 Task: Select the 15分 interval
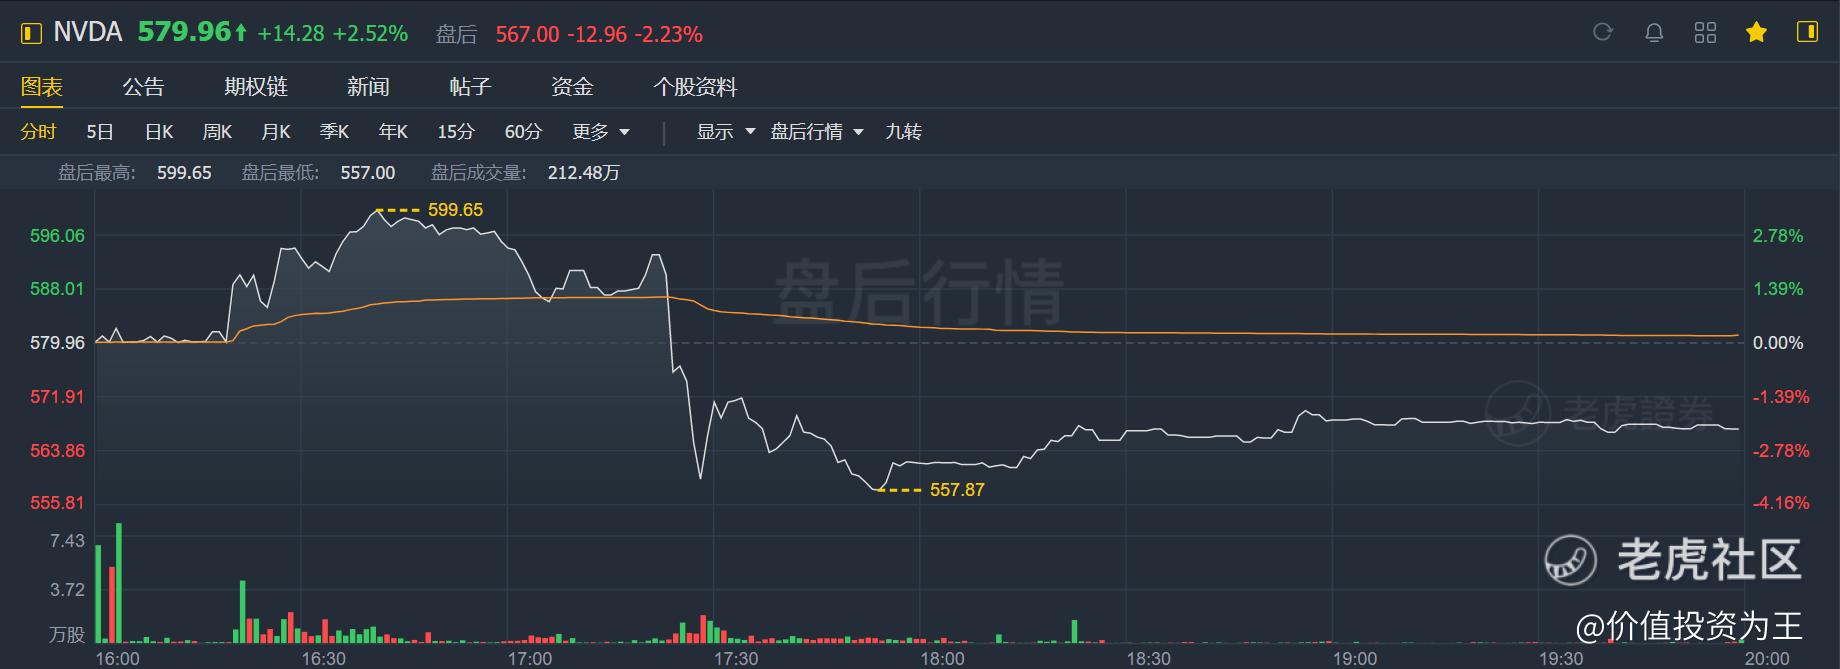tap(456, 132)
